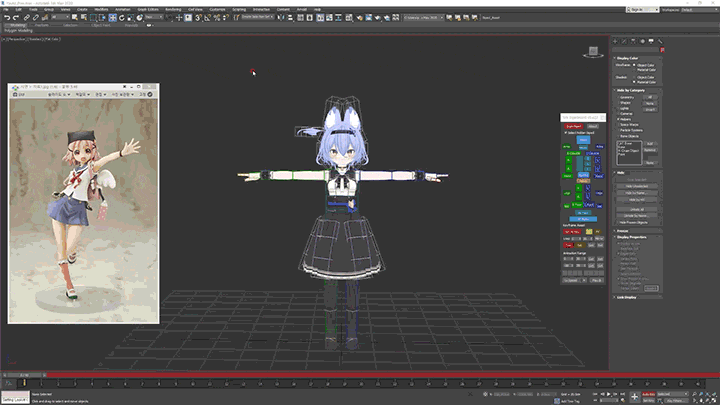Activate the Select and Move tool
Viewport: 720px width, 405px height.
click(x=112, y=17)
